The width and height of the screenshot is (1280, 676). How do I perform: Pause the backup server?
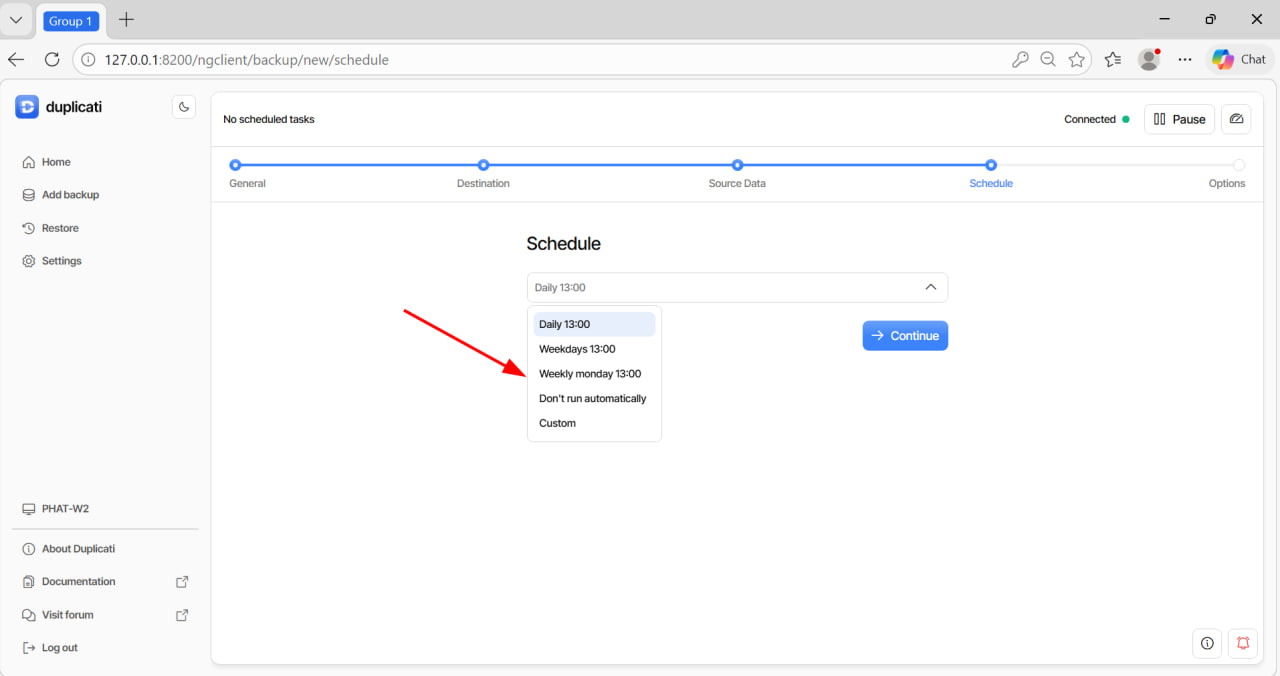(x=1179, y=119)
